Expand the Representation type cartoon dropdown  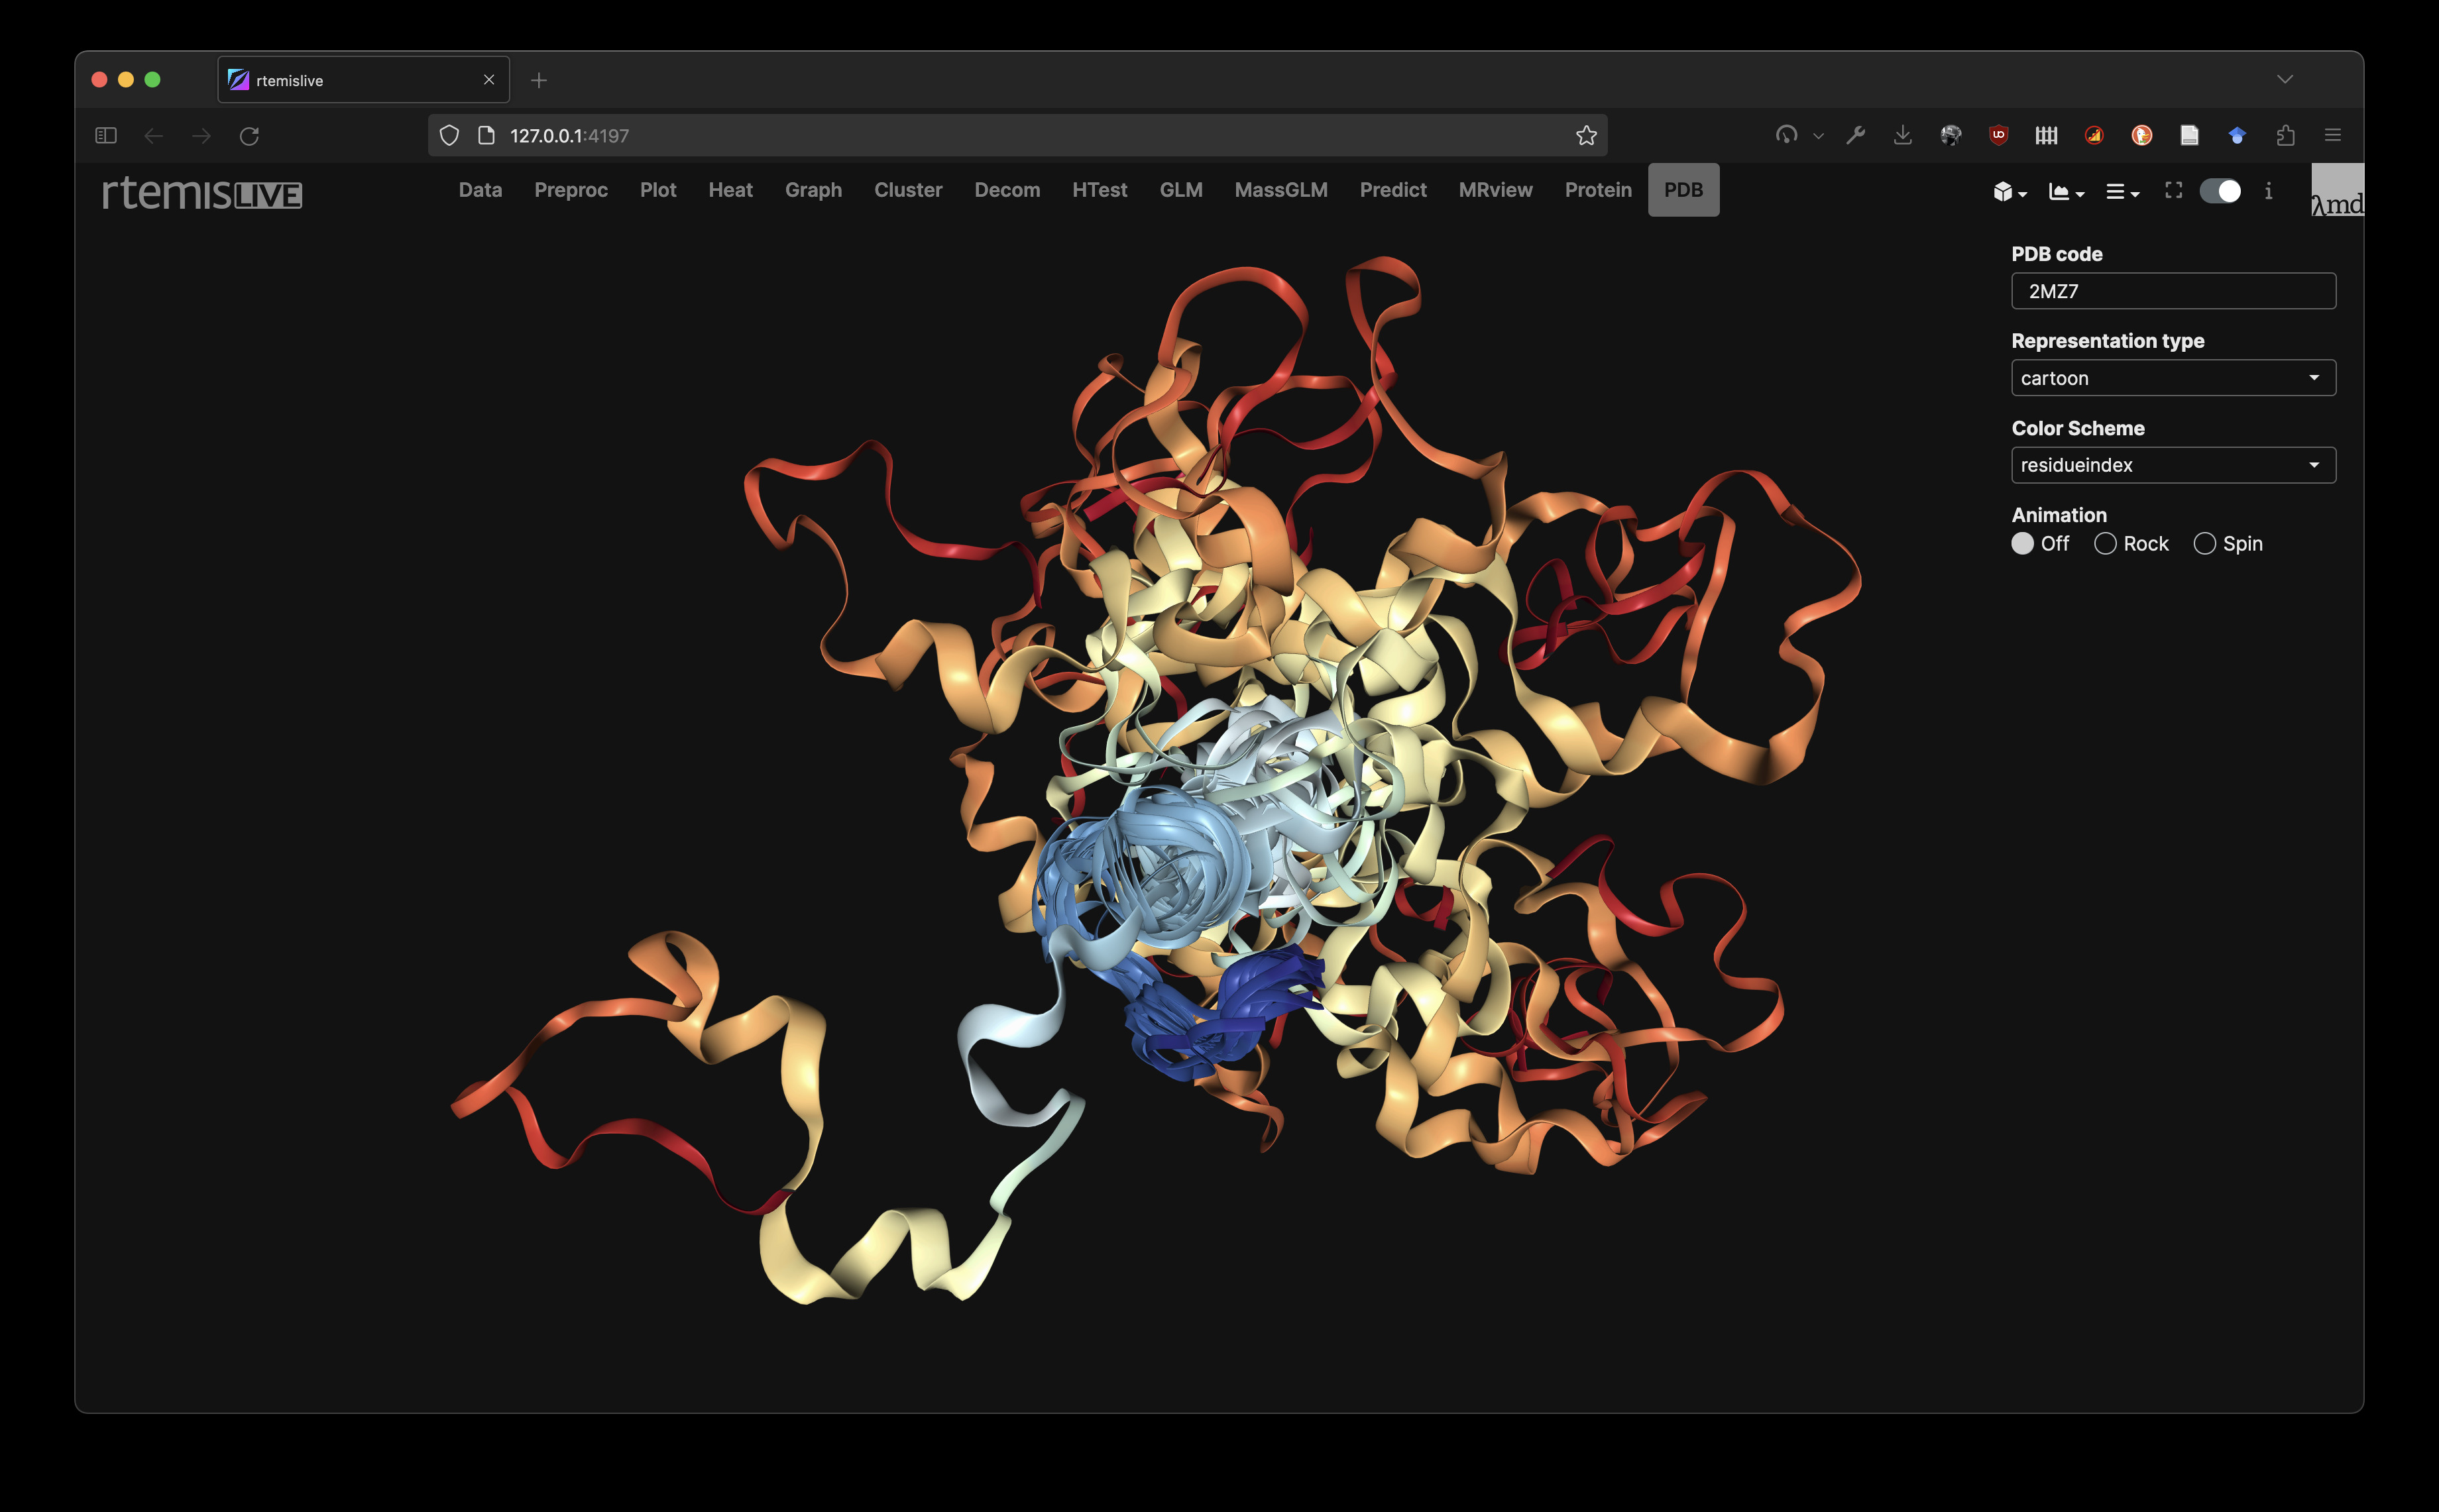2173,378
